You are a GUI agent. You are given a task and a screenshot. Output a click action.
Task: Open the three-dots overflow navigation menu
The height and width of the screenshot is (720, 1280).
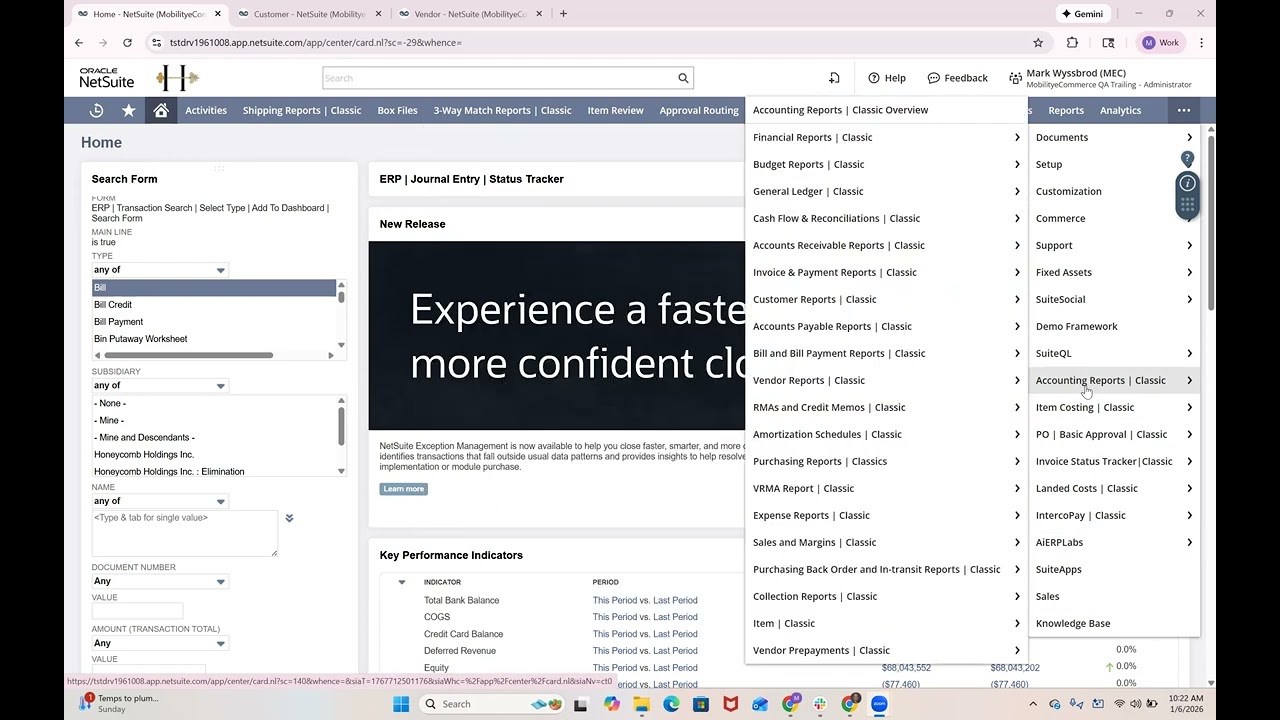[1184, 110]
